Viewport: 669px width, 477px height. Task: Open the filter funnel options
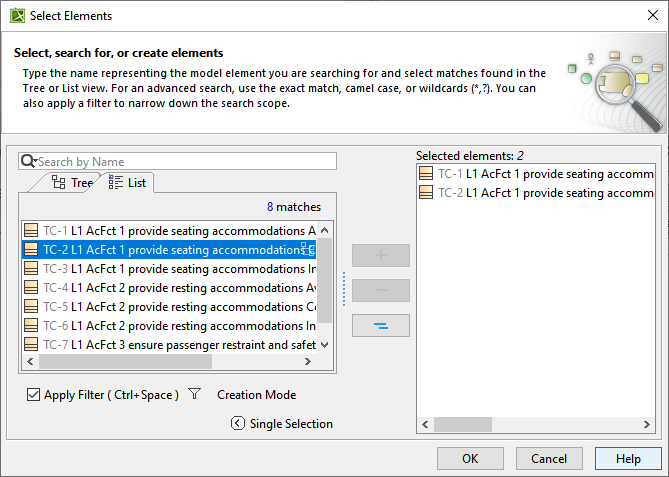195,395
